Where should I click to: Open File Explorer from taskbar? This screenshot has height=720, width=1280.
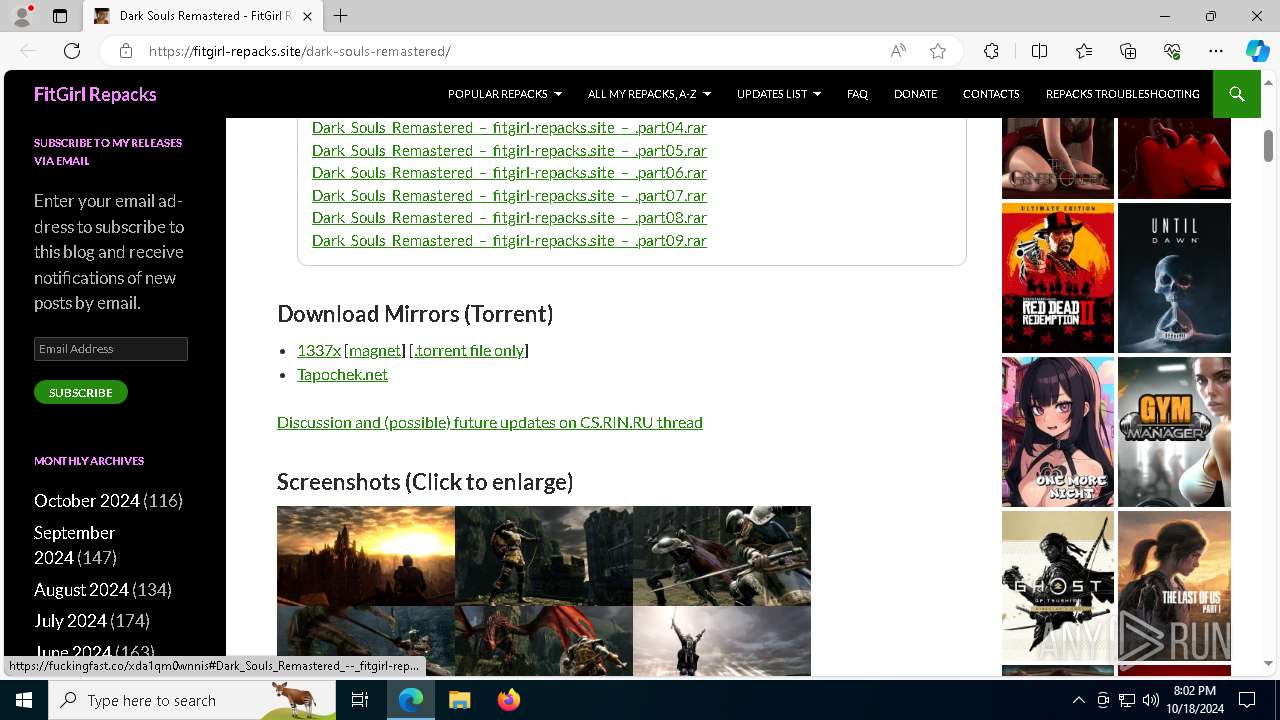459,700
